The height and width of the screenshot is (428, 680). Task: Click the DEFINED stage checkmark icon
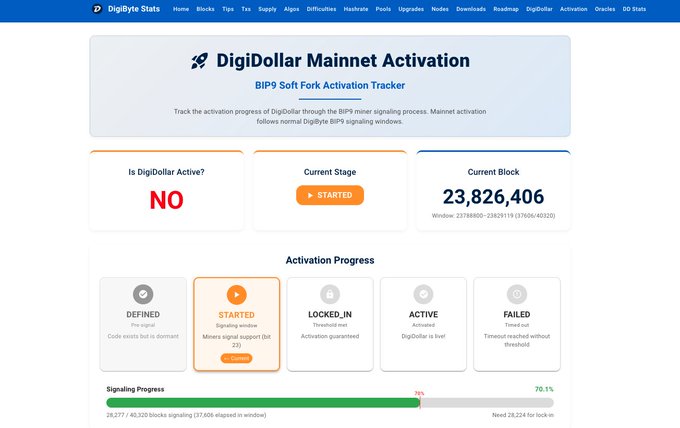[143, 294]
